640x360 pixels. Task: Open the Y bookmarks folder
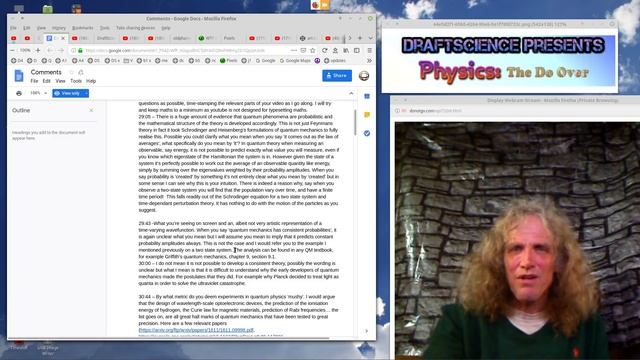(x=128, y=60)
